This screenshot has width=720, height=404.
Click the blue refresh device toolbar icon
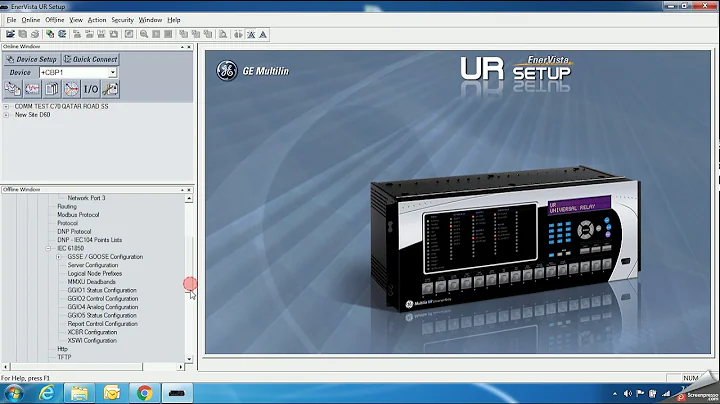62,34
